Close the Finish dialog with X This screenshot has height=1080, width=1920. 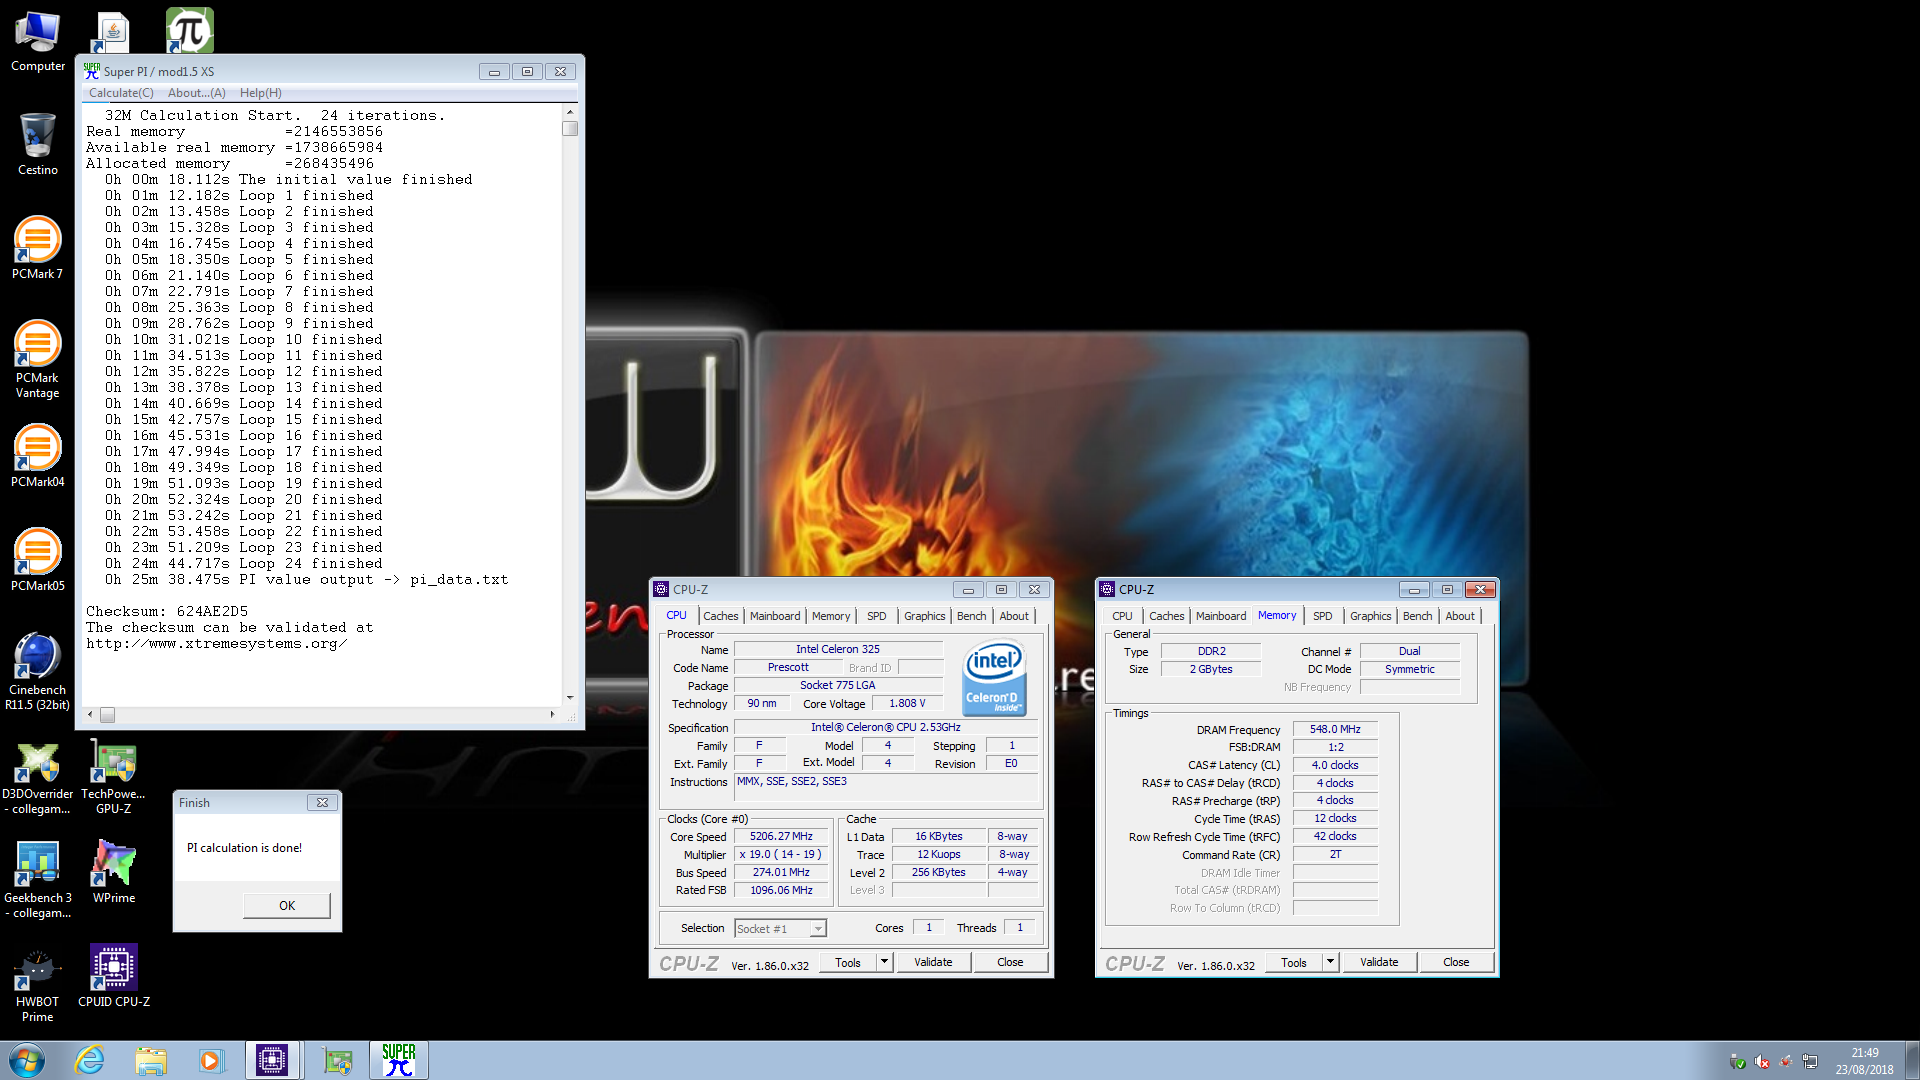[322, 803]
